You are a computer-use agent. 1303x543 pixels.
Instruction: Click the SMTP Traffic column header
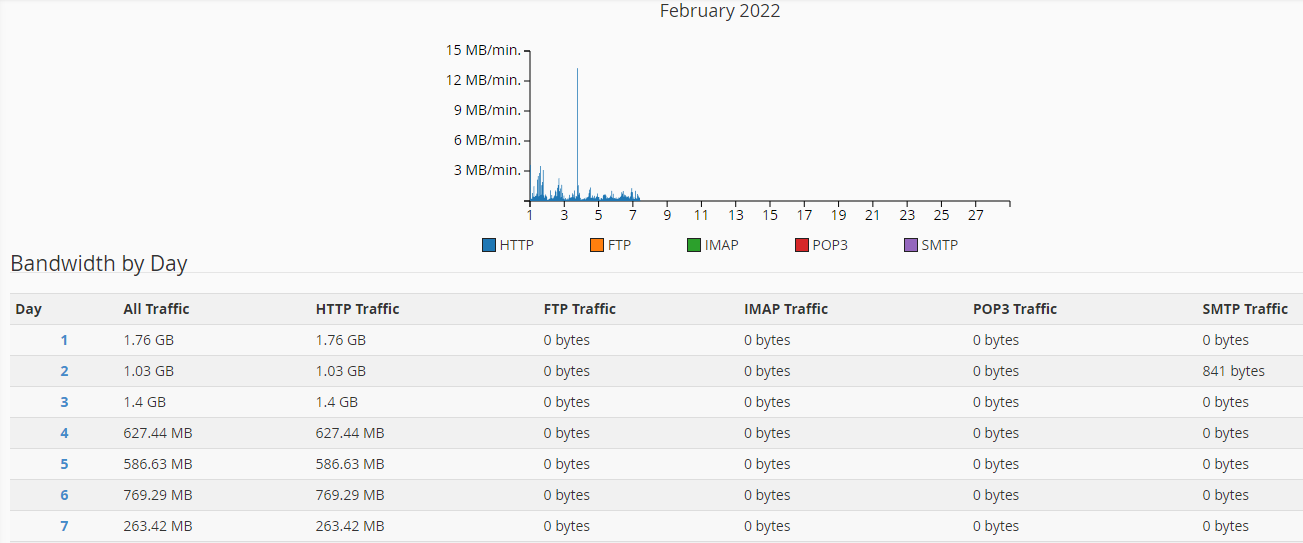coord(1245,309)
